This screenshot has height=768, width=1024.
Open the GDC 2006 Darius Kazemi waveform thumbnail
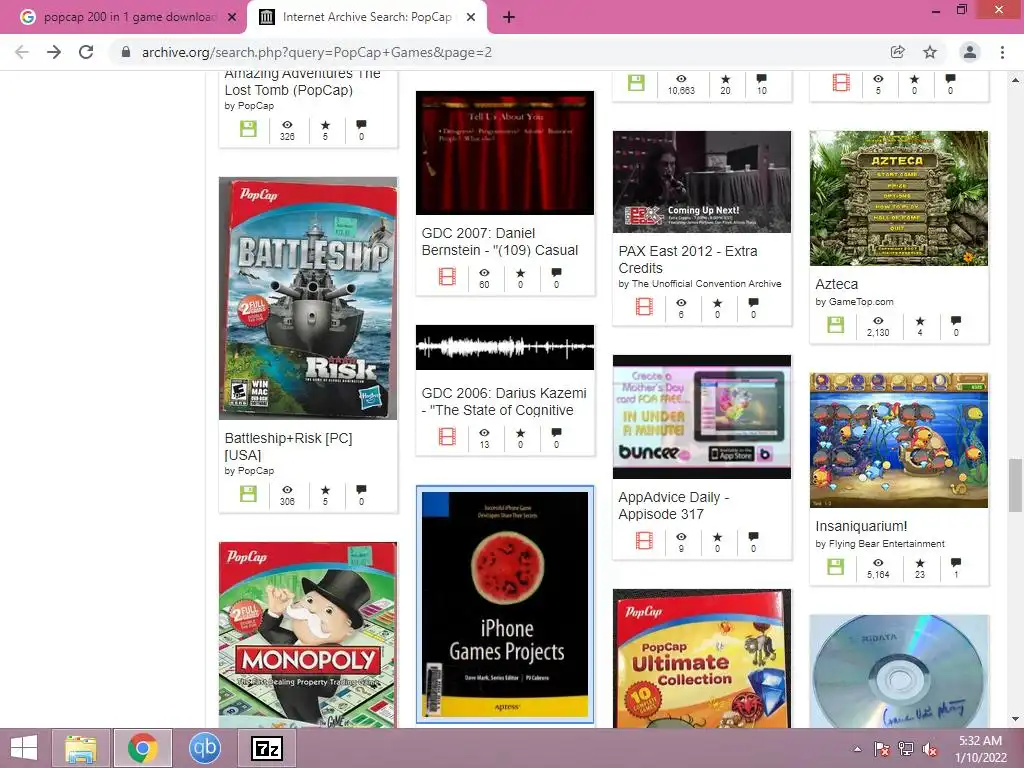click(x=505, y=347)
